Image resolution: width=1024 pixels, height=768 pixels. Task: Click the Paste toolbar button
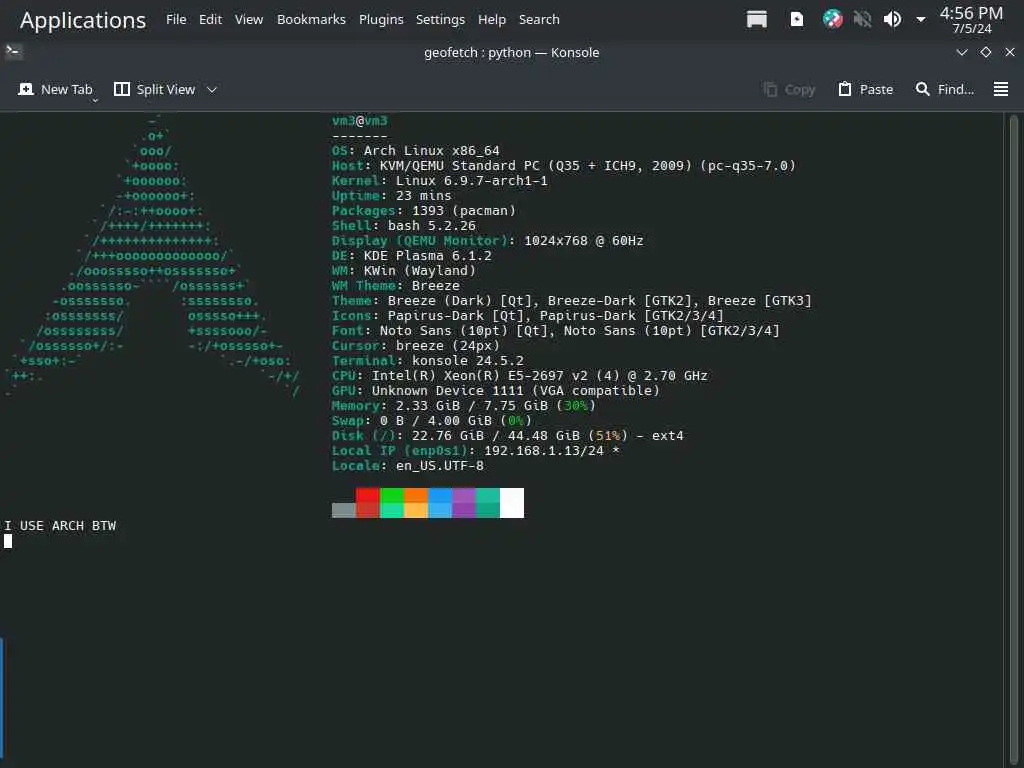pyautogui.click(x=865, y=89)
